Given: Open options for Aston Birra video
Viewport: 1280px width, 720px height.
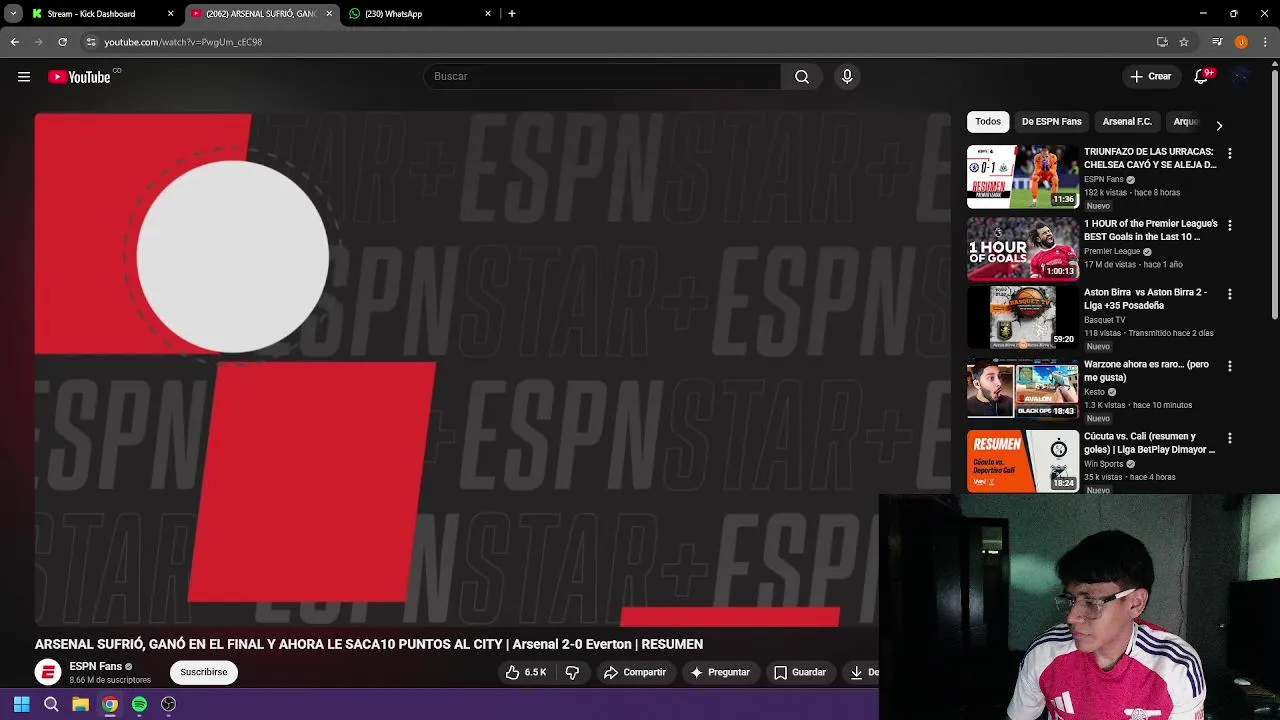Looking at the screenshot, I should [1230, 295].
